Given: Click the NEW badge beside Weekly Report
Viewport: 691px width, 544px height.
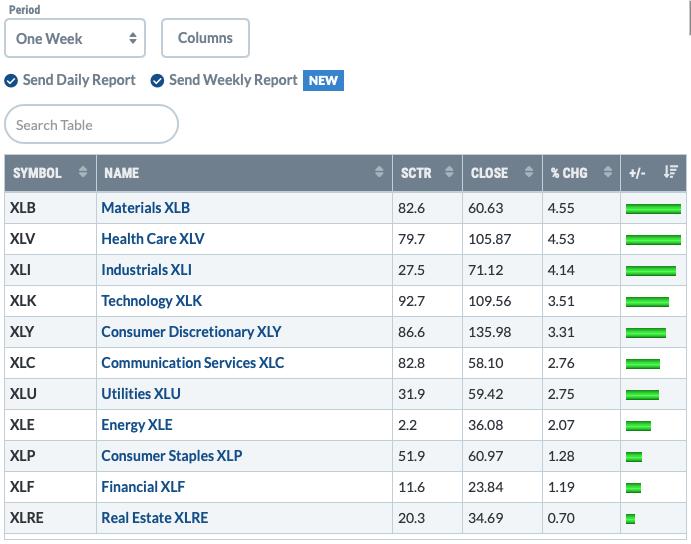Looking at the screenshot, I should [323, 81].
